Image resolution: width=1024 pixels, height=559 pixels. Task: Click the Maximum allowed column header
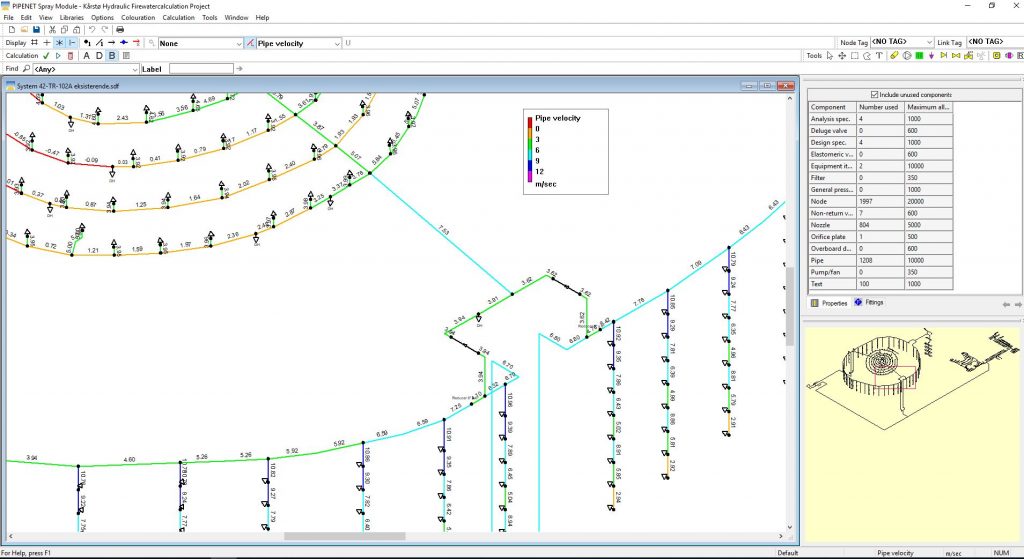pos(929,106)
